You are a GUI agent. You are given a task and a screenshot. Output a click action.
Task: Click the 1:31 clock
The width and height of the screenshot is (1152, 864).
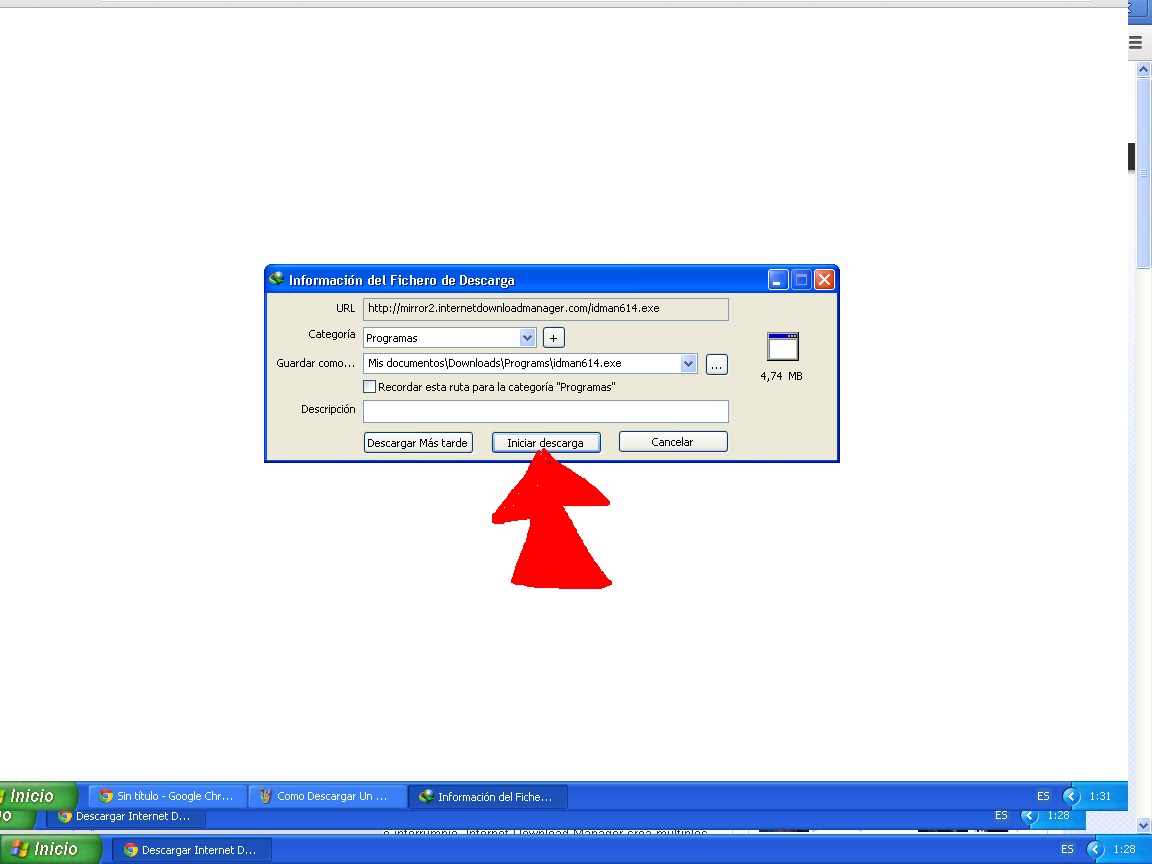pos(1100,796)
